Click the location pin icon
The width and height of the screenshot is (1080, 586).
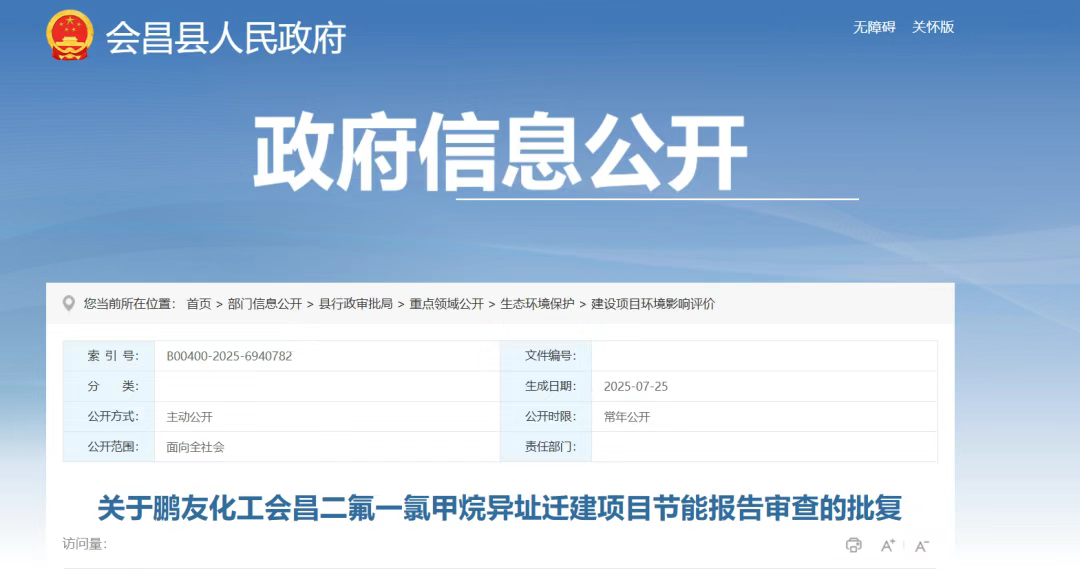click(69, 304)
